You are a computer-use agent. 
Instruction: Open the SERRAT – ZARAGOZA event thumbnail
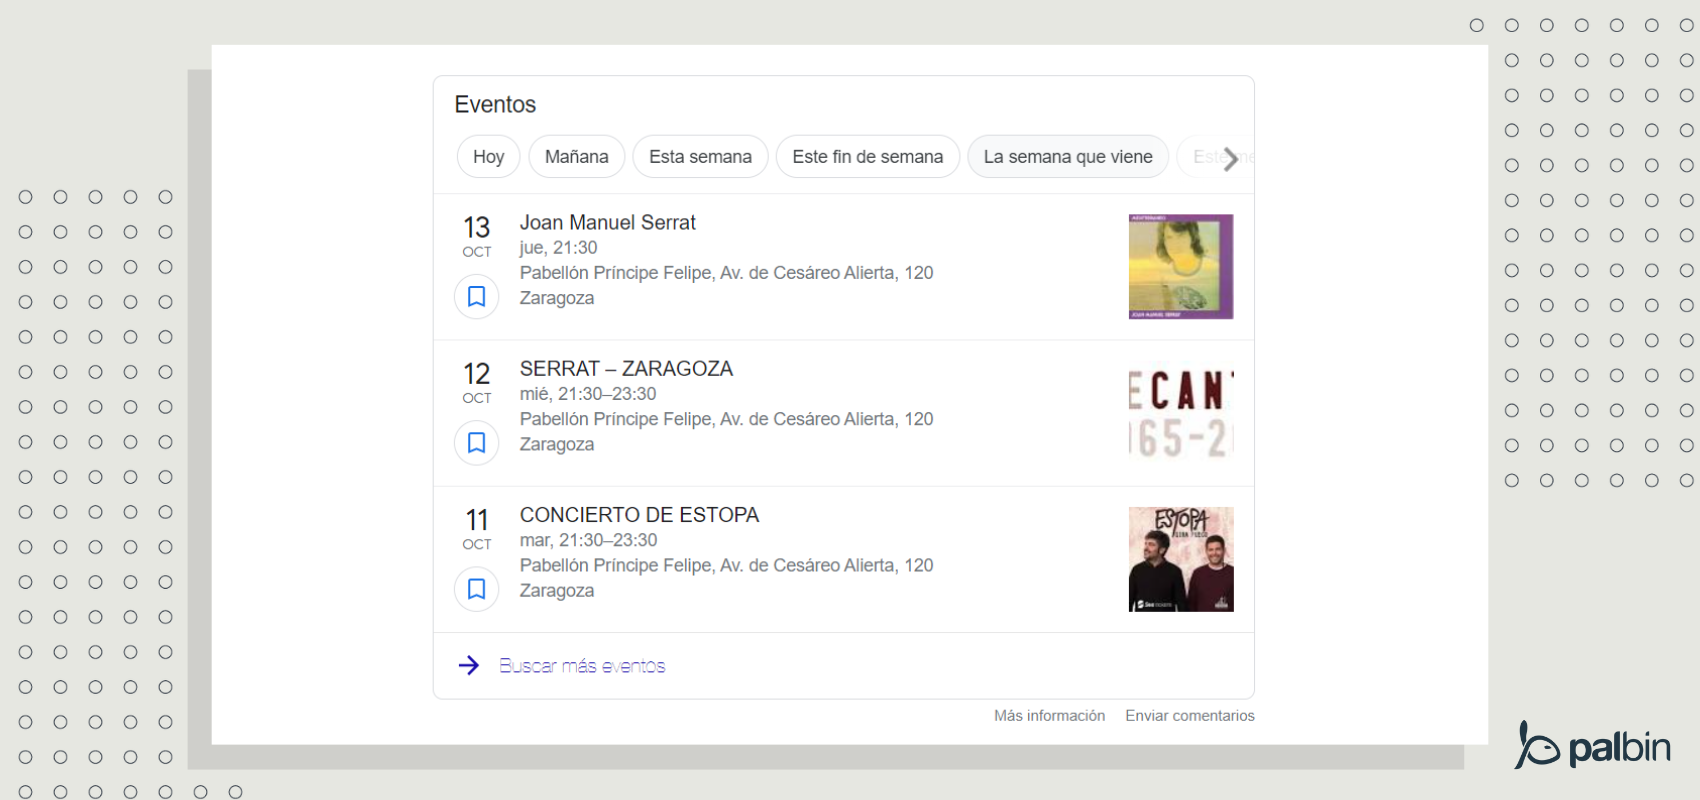click(1181, 413)
